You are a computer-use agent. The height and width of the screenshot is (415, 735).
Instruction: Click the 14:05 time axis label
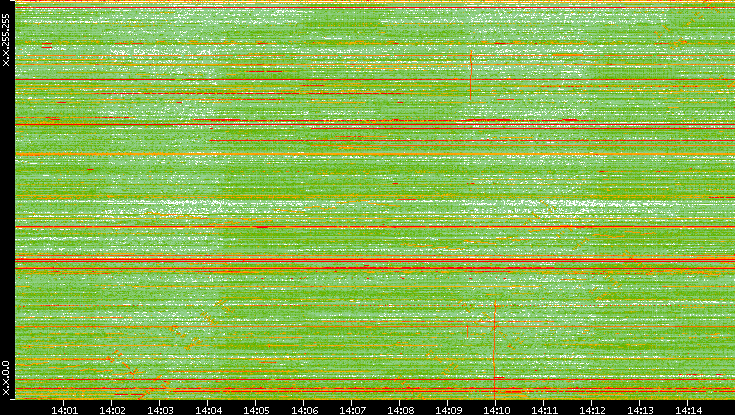(256, 411)
